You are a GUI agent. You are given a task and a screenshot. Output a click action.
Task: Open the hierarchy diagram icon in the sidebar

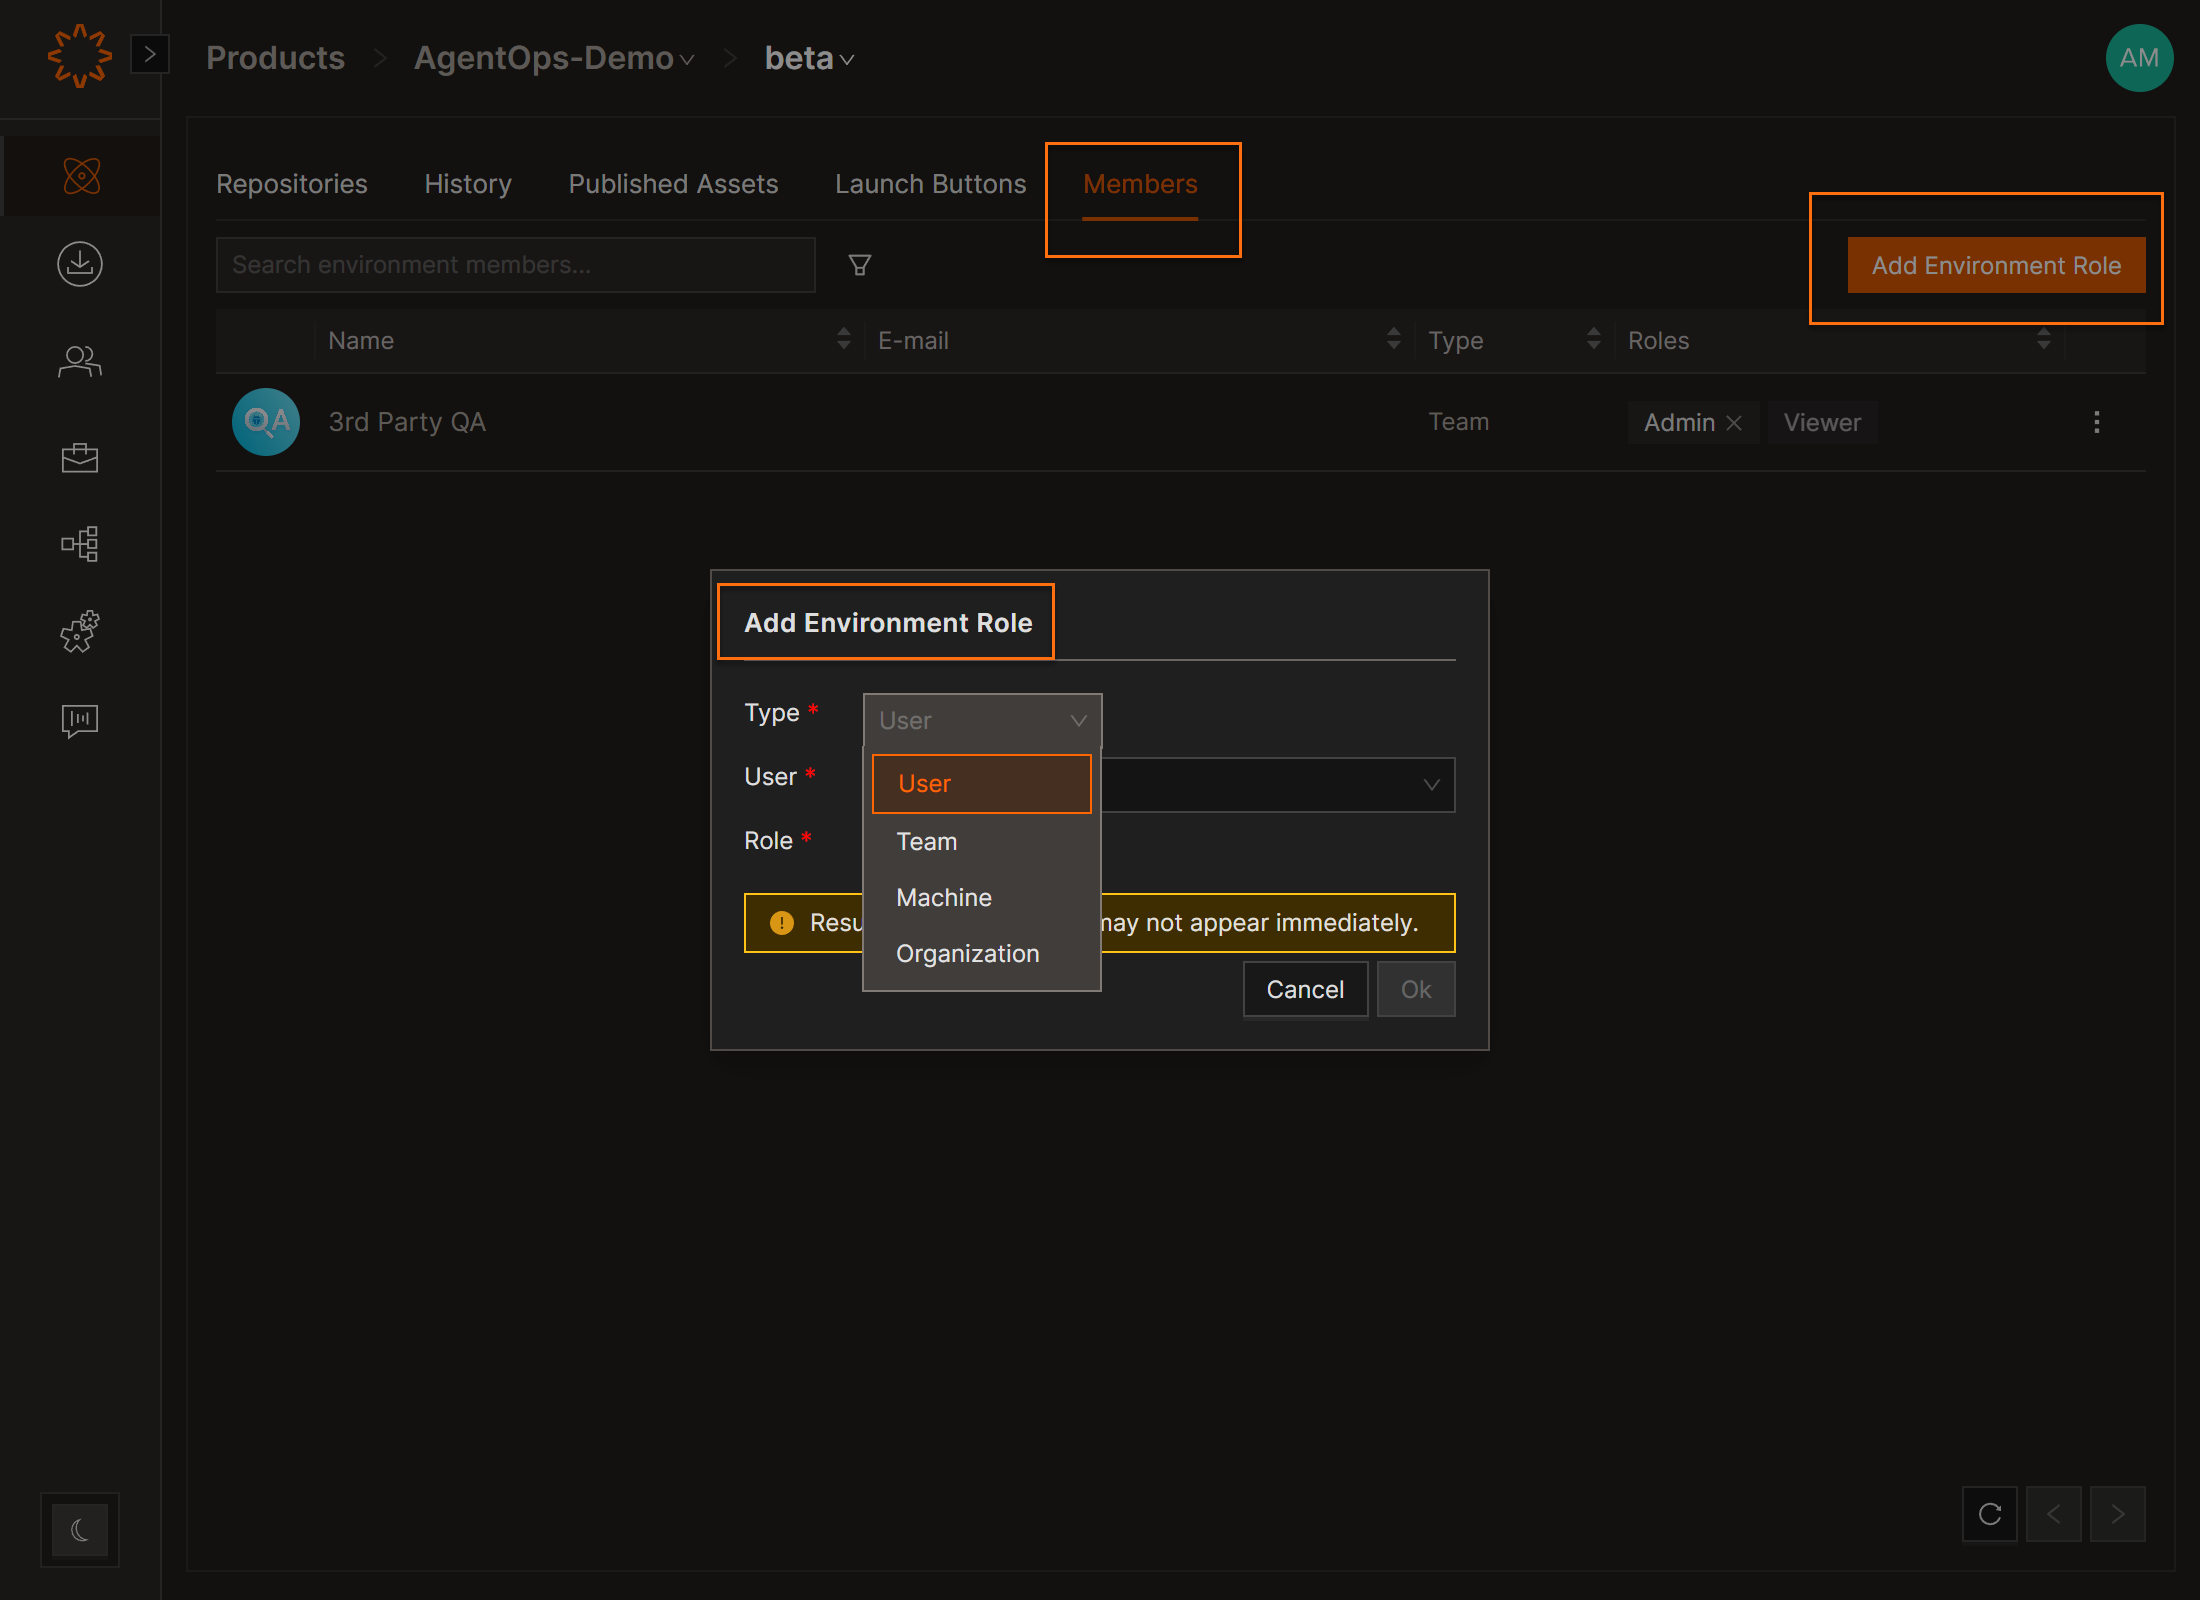80,544
